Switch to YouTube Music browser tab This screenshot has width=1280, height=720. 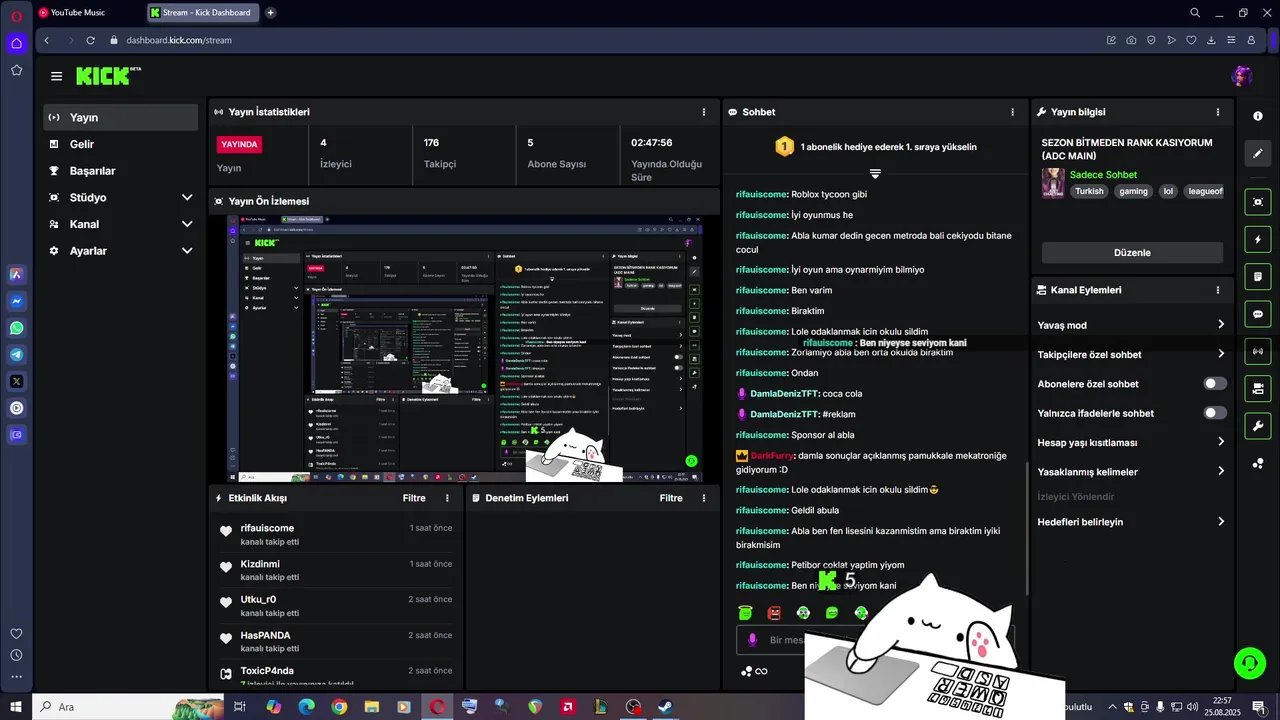[88, 13]
